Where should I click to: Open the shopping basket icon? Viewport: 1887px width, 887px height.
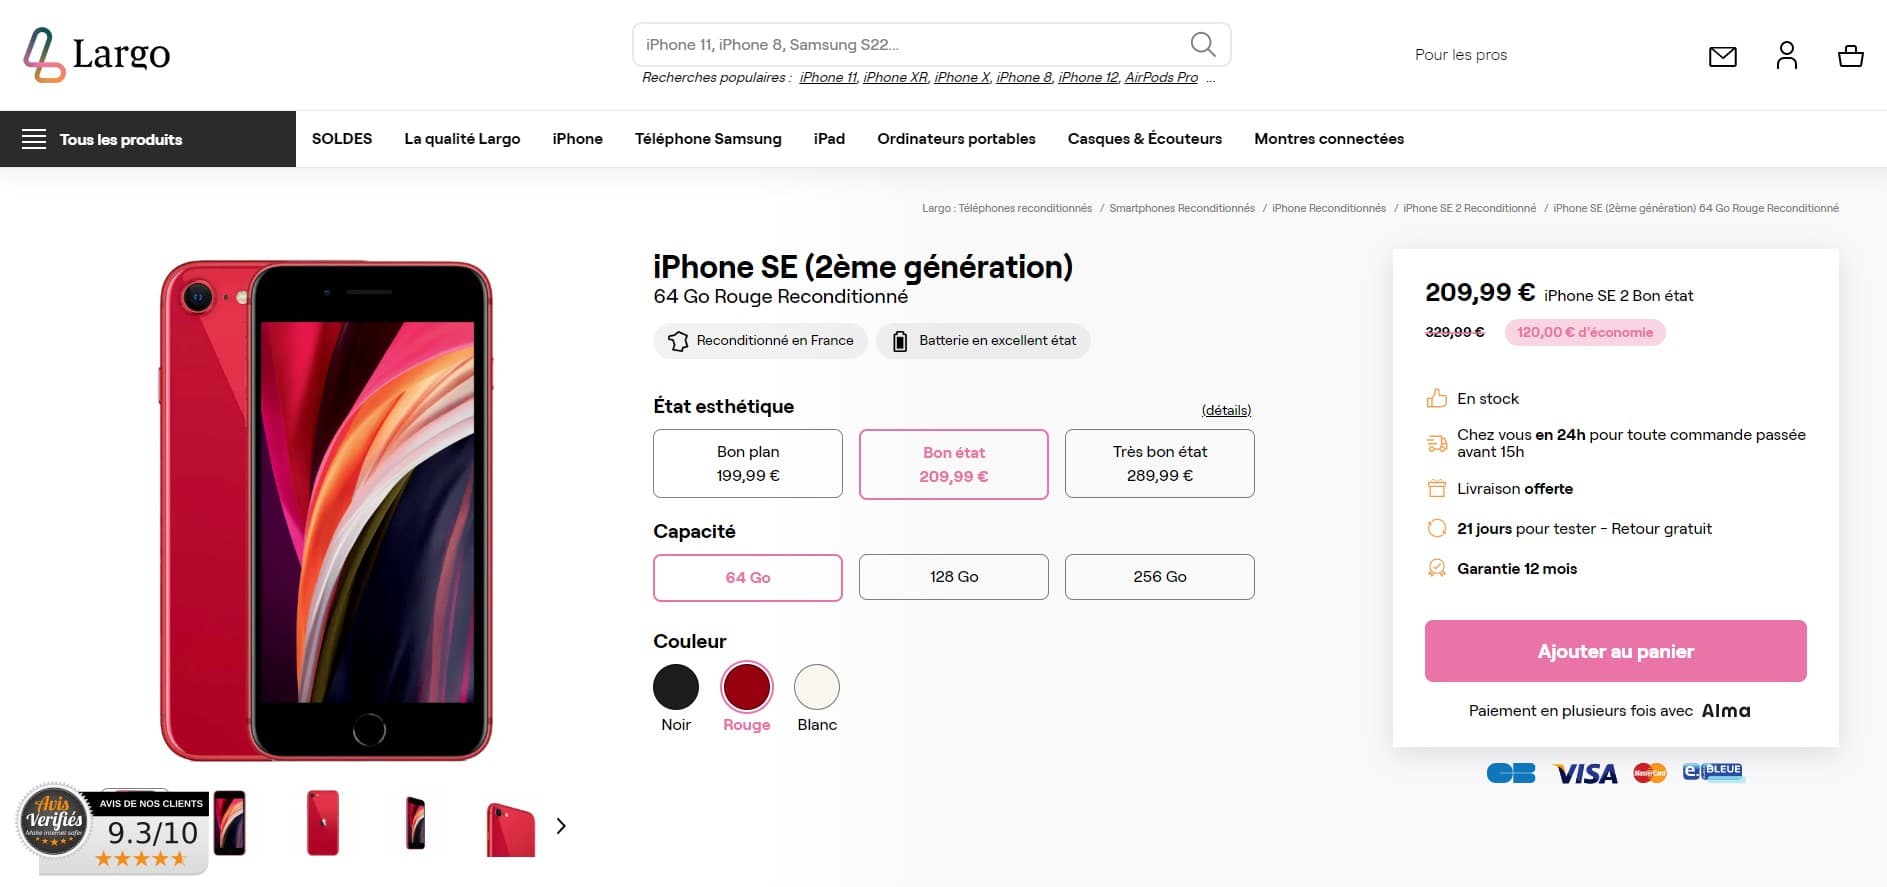coord(1850,56)
